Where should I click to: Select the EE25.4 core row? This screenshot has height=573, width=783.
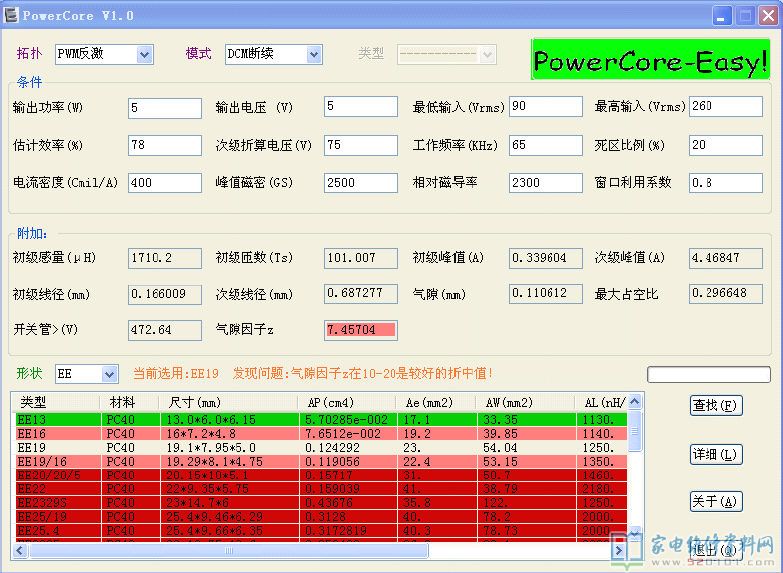[321, 531]
